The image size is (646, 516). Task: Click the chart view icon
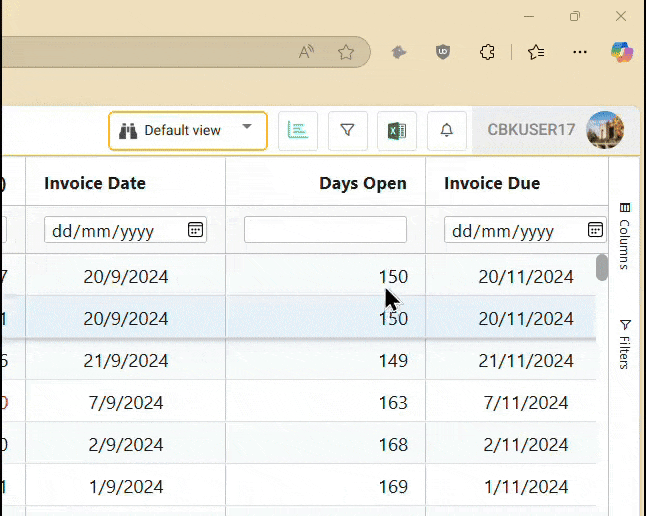click(x=298, y=131)
